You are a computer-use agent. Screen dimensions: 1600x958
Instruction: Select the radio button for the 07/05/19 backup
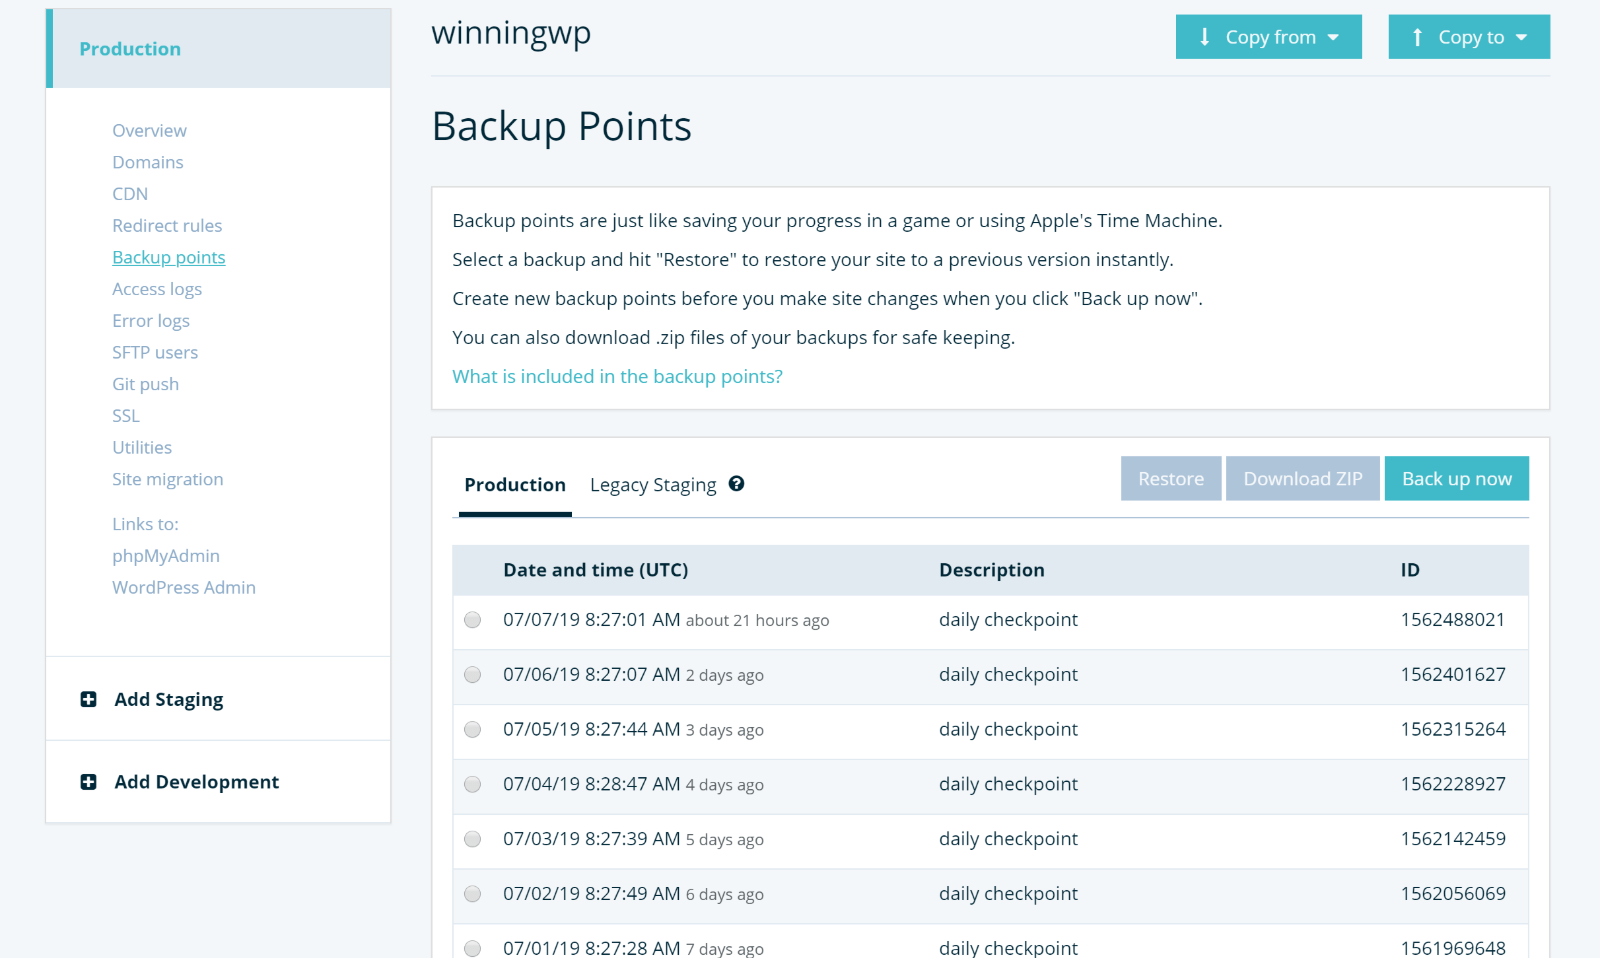472,729
